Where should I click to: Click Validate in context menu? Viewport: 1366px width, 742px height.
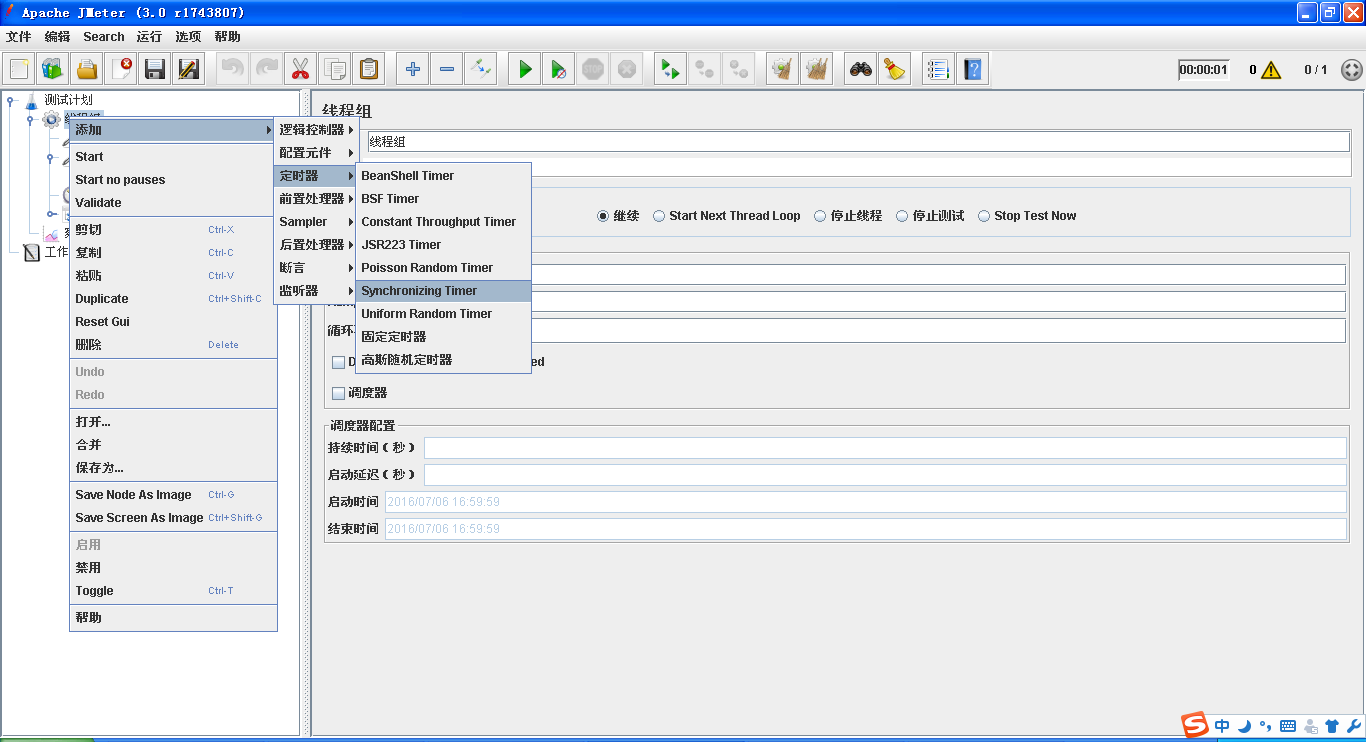pyautogui.click(x=173, y=203)
